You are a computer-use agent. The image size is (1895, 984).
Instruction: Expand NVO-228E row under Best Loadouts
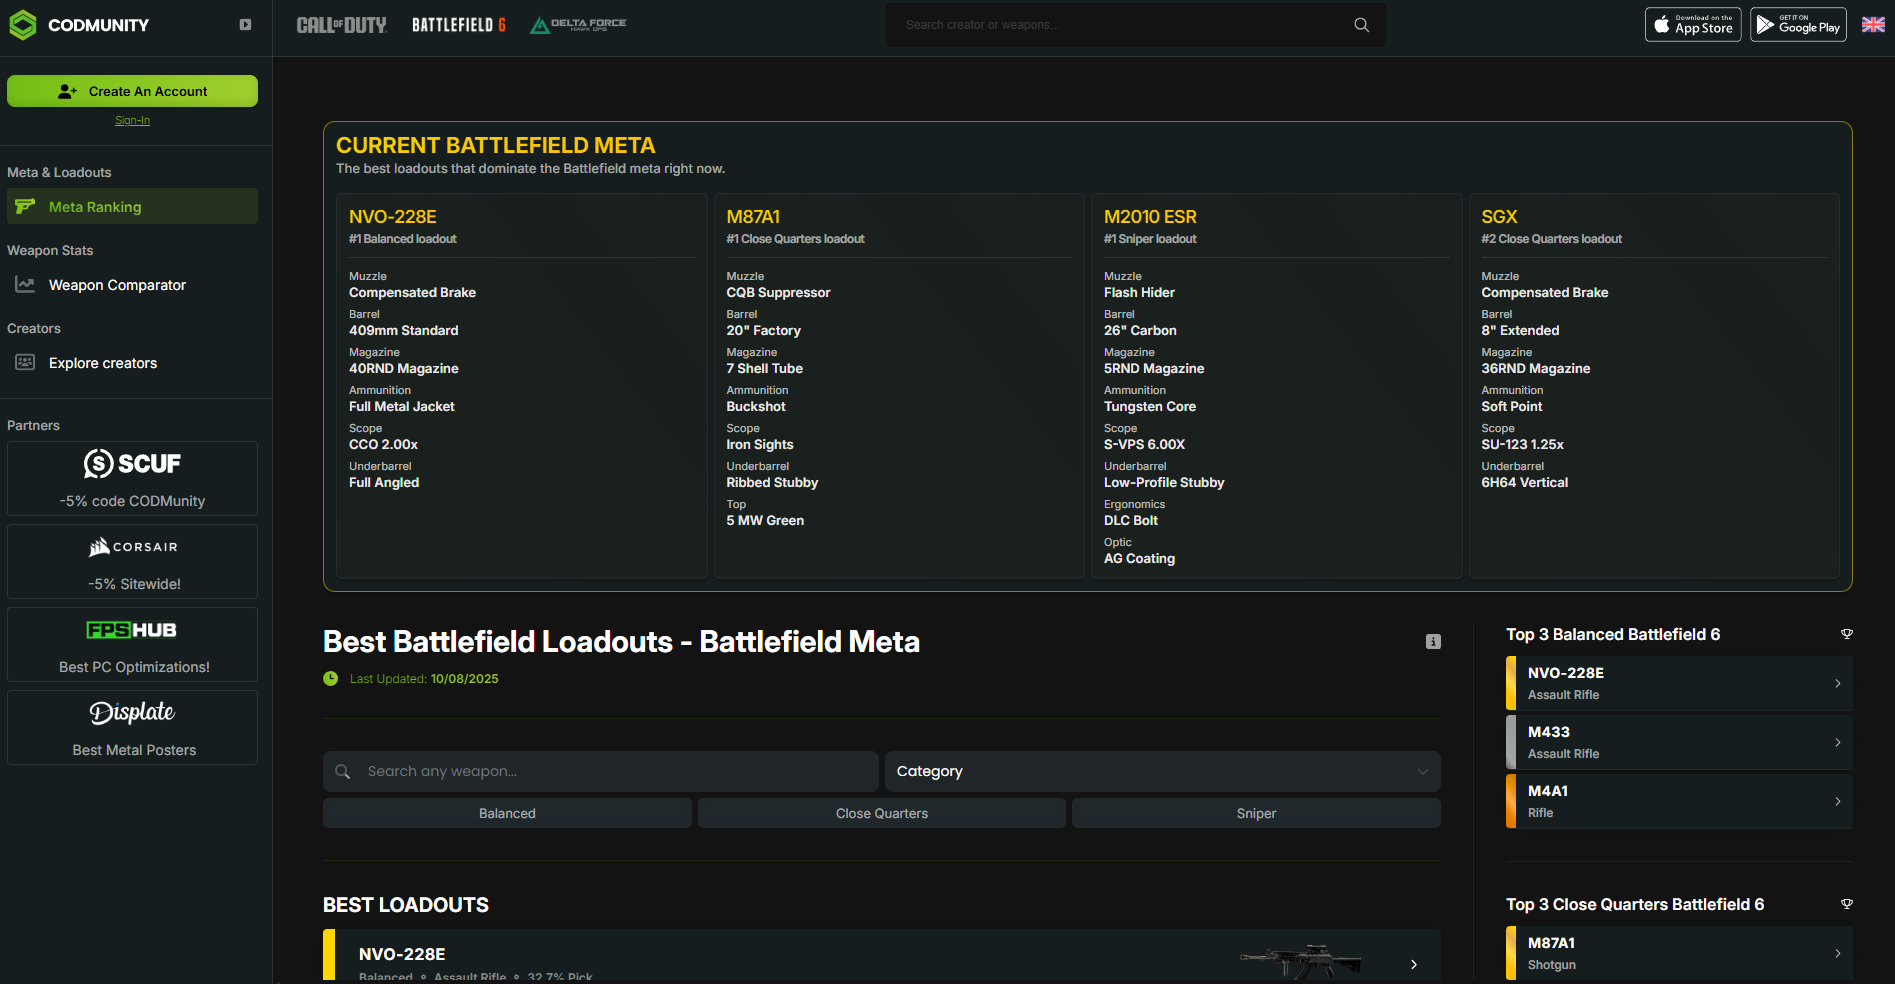click(x=882, y=957)
